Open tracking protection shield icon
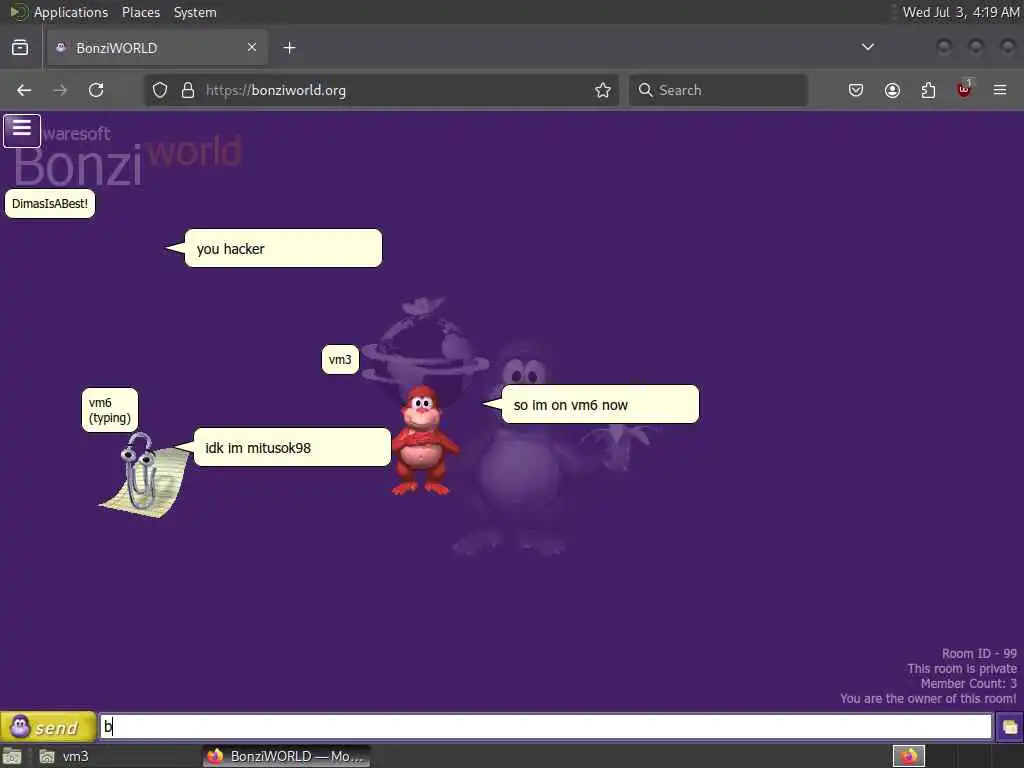1024x768 pixels. [160, 90]
